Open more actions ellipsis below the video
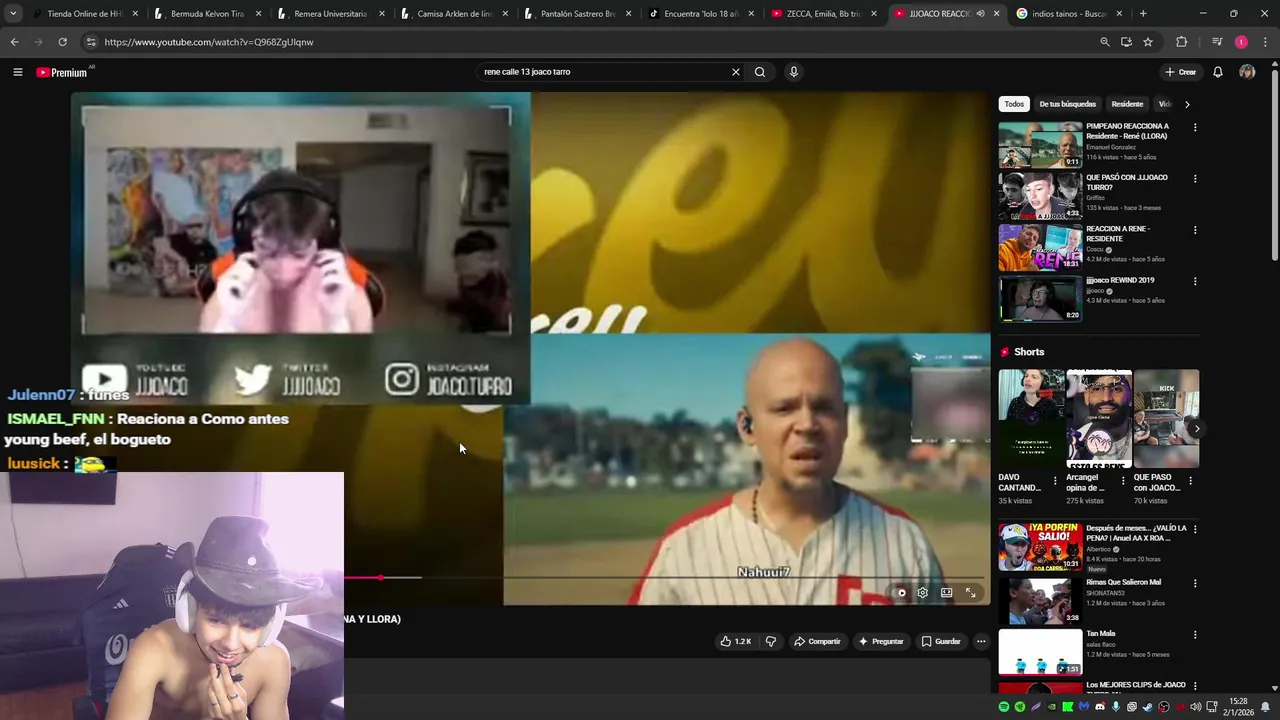The image size is (1280, 720). coord(981,641)
